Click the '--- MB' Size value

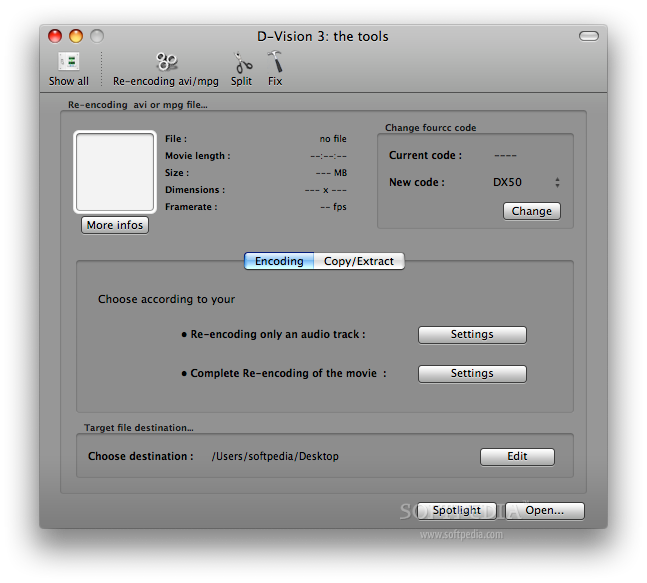pyautogui.click(x=331, y=173)
